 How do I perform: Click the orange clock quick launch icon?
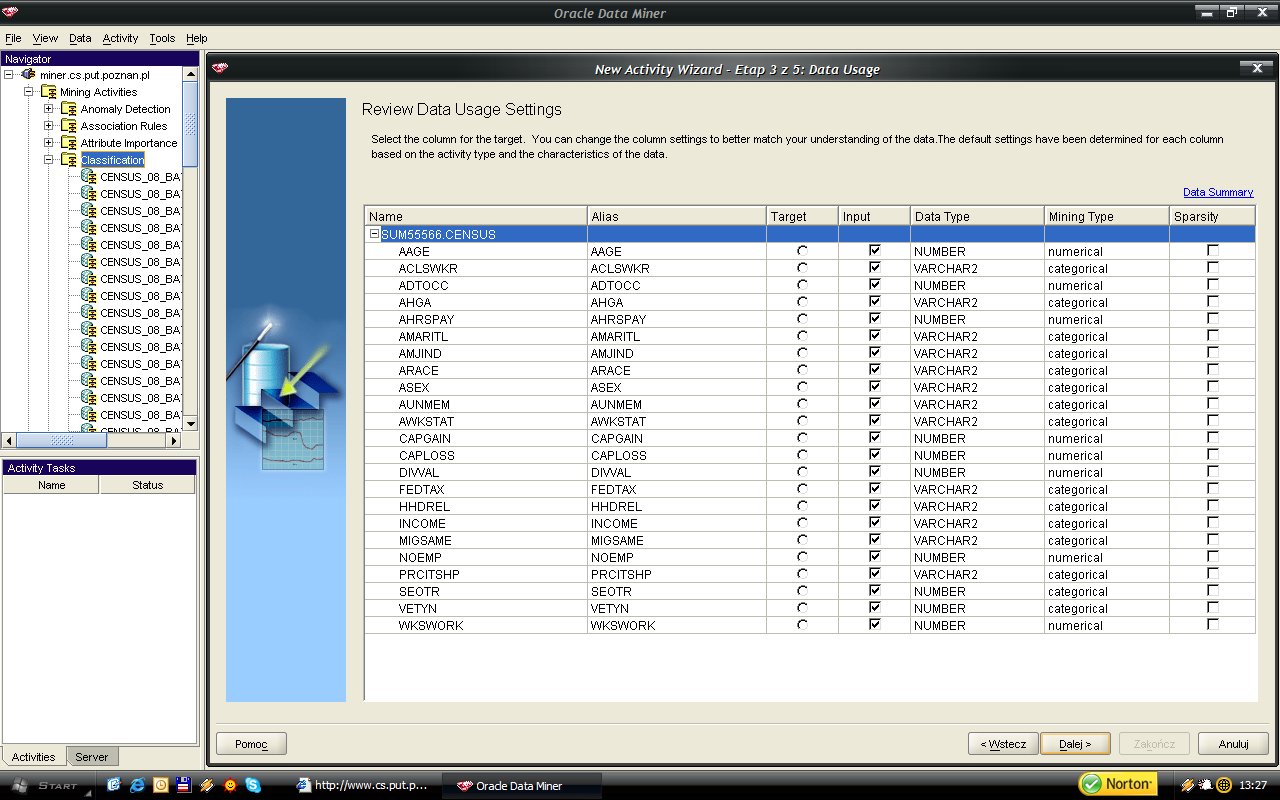pyautogui.click(x=160, y=785)
